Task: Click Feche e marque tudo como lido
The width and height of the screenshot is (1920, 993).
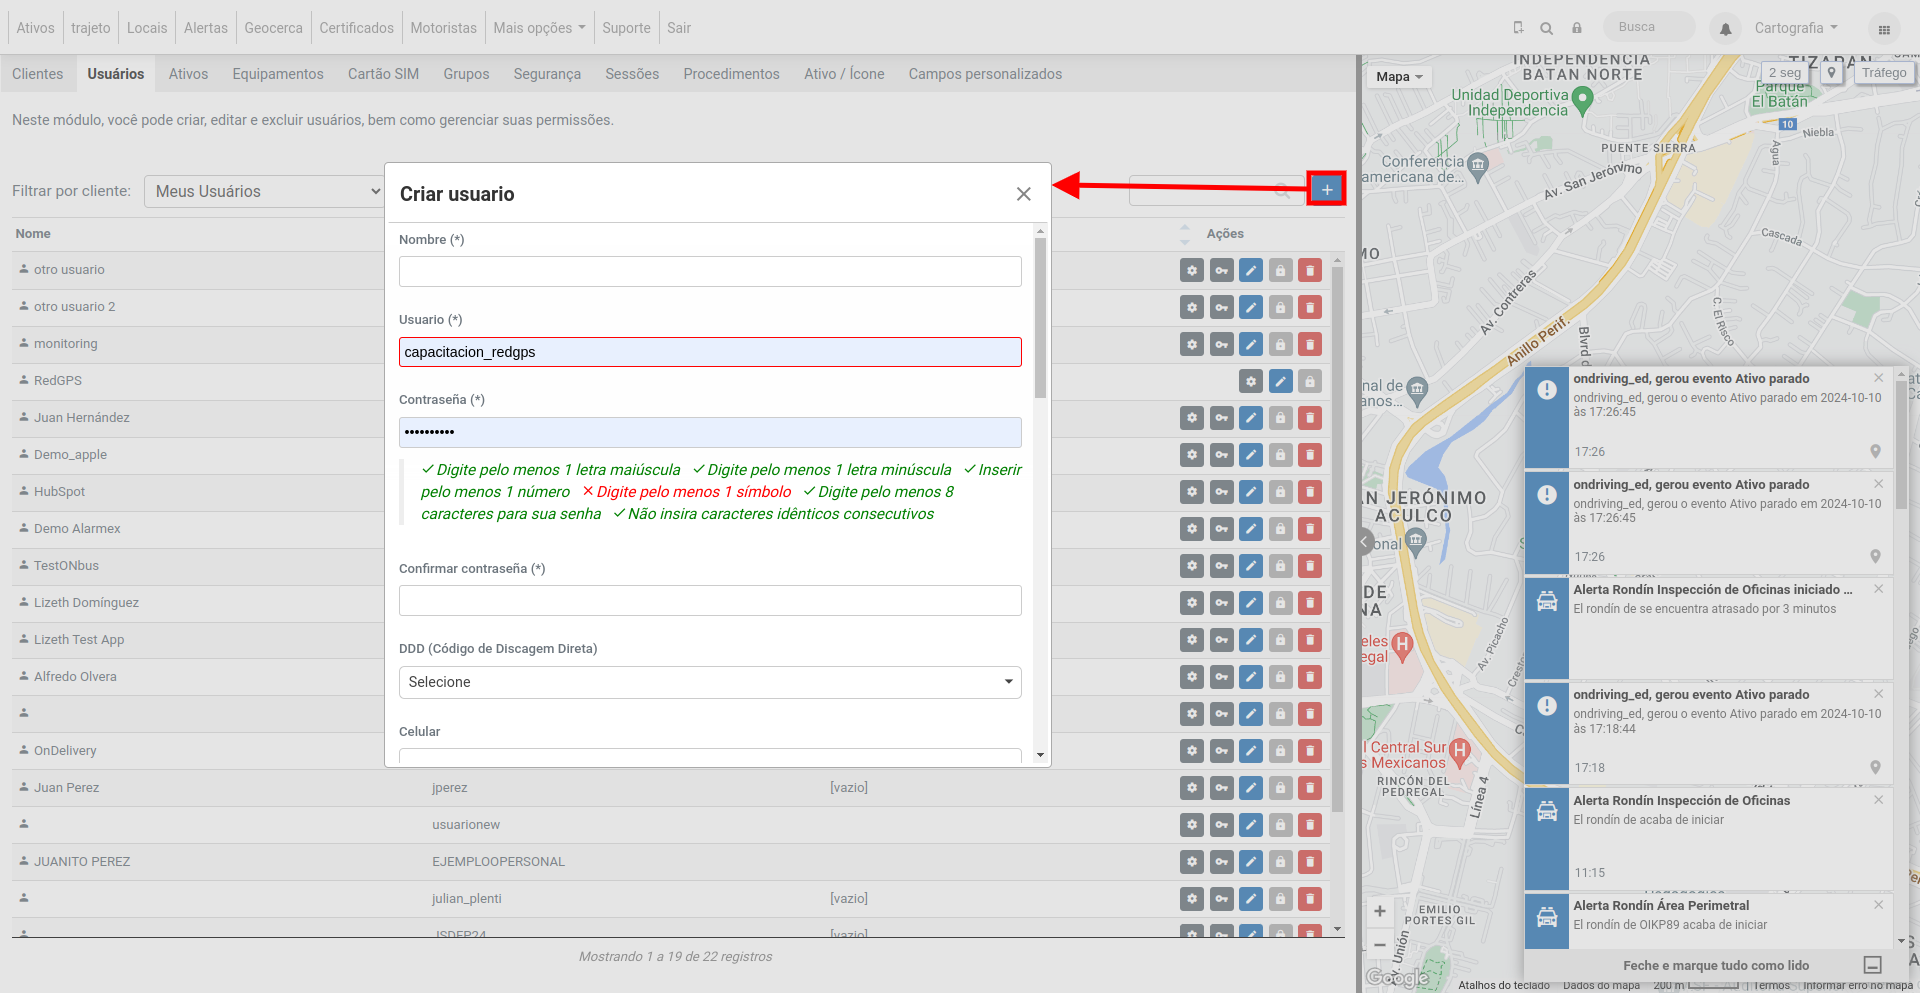Action: pos(1715,965)
